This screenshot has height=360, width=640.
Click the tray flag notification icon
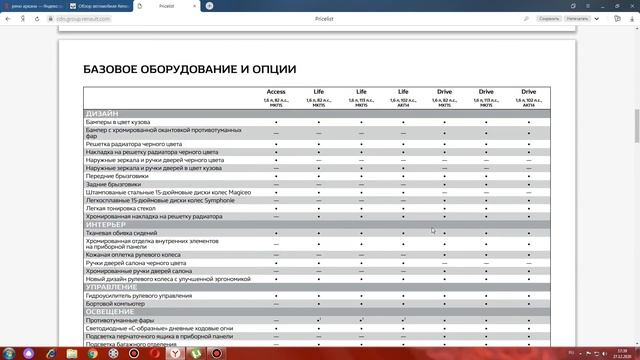click(x=588, y=353)
